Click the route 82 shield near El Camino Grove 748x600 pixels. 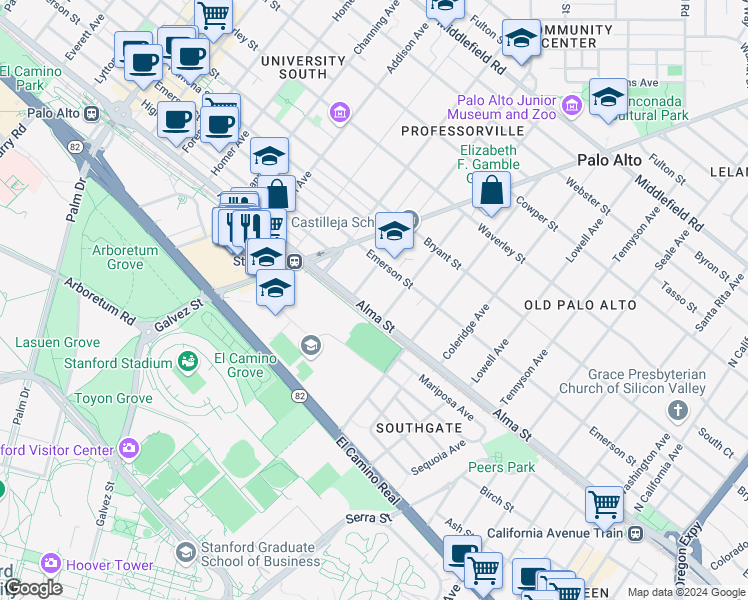click(x=299, y=396)
